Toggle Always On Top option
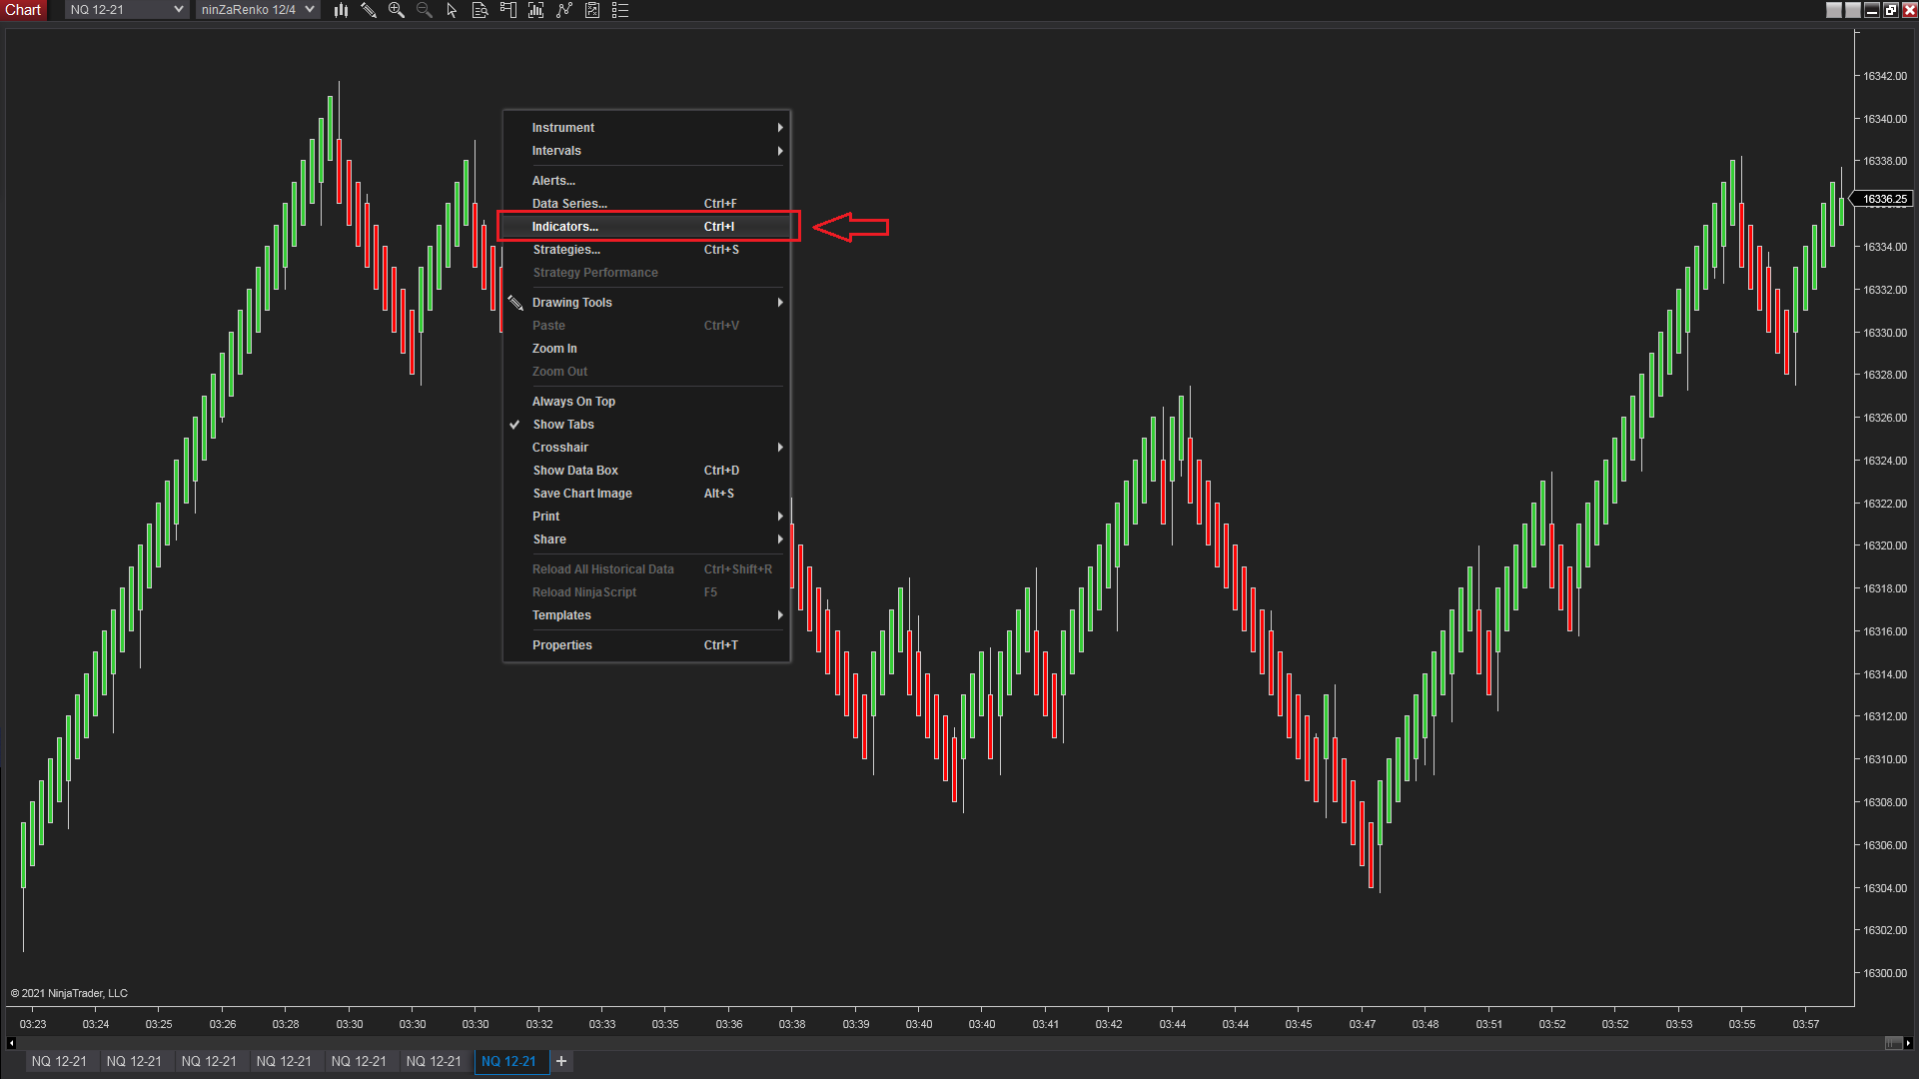This screenshot has width=1920, height=1079. pyautogui.click(x=573, y=401)
